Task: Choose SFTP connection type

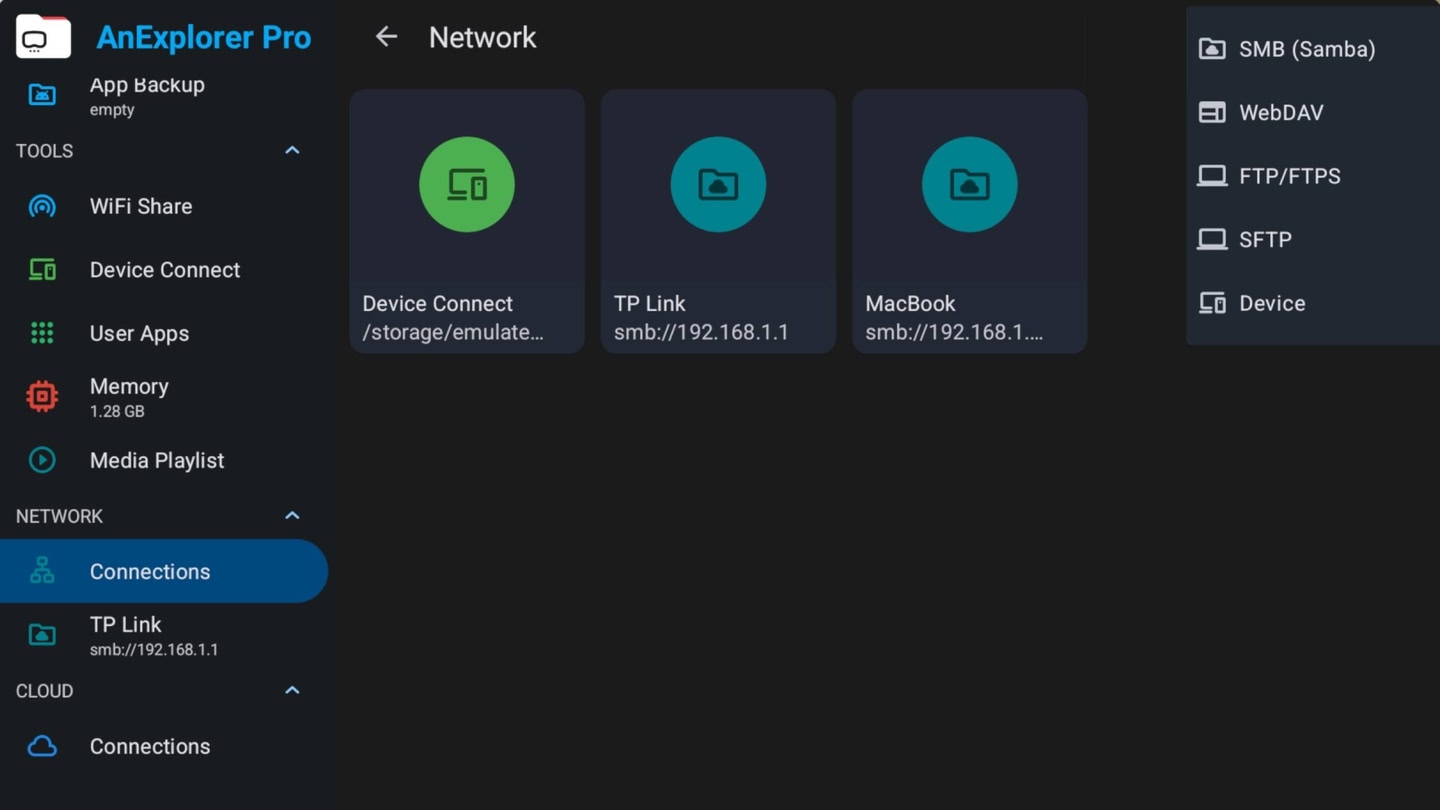Action: [1265, 239]
